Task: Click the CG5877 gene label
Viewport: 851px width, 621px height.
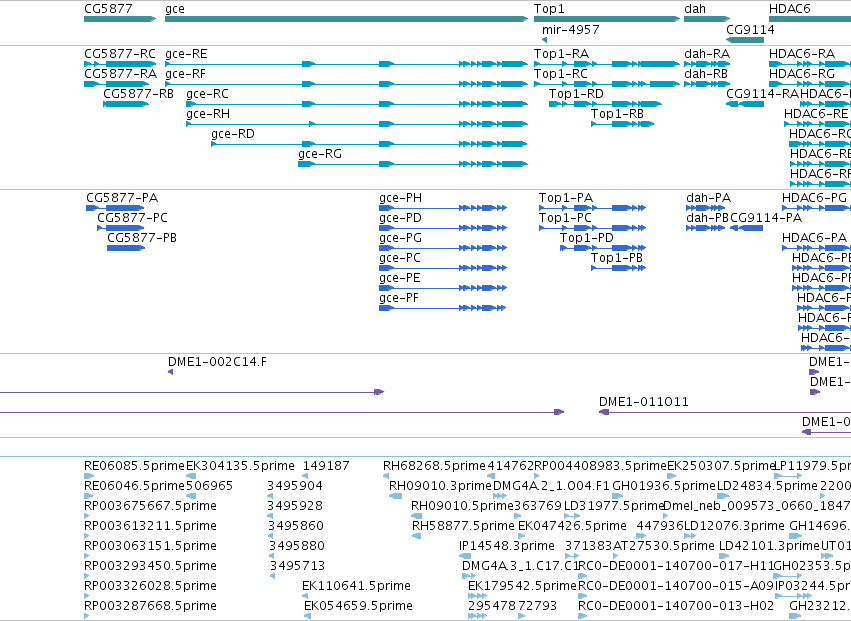Action: click(x=108, y=9)
